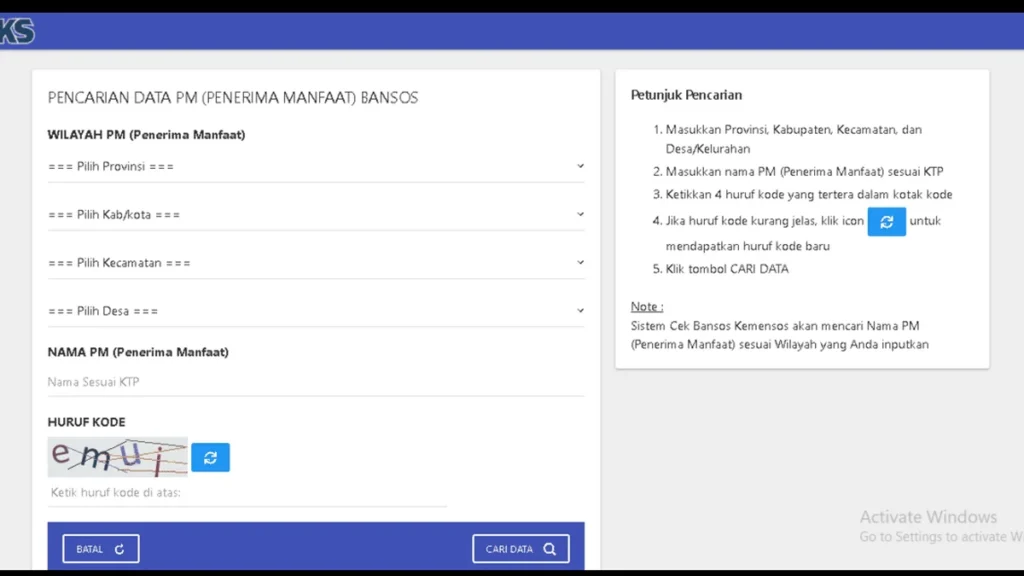Click the refresh icon in the instructions panel
1024x576 pixels.
(886, 222)
